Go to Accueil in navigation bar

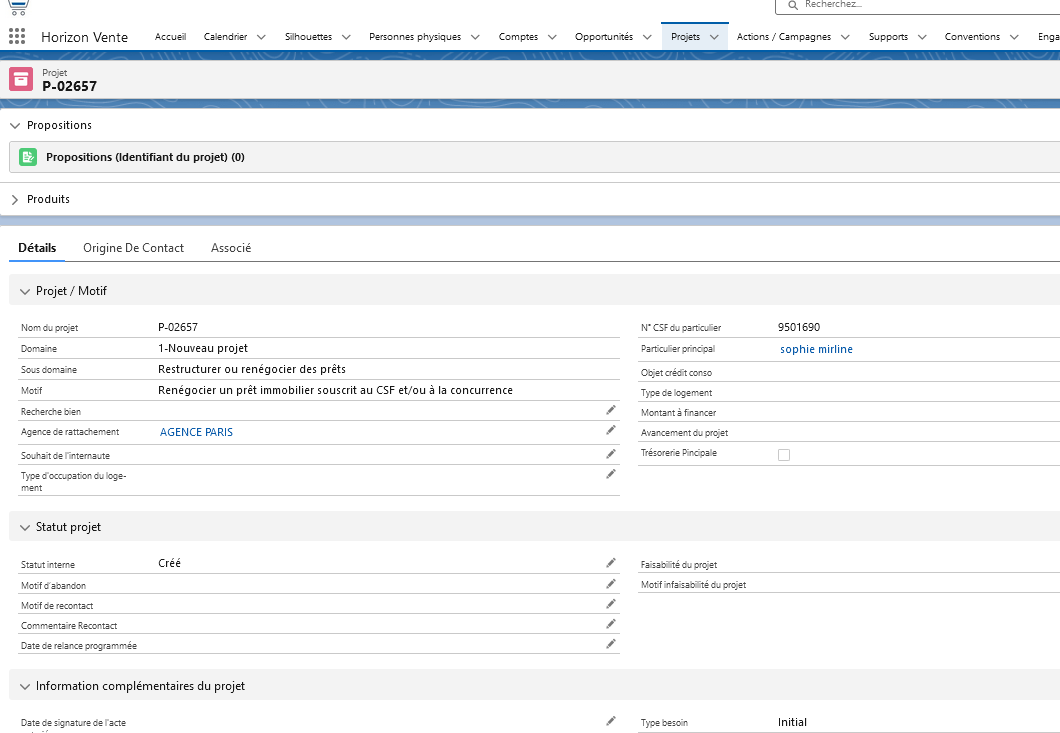point(170,37)
